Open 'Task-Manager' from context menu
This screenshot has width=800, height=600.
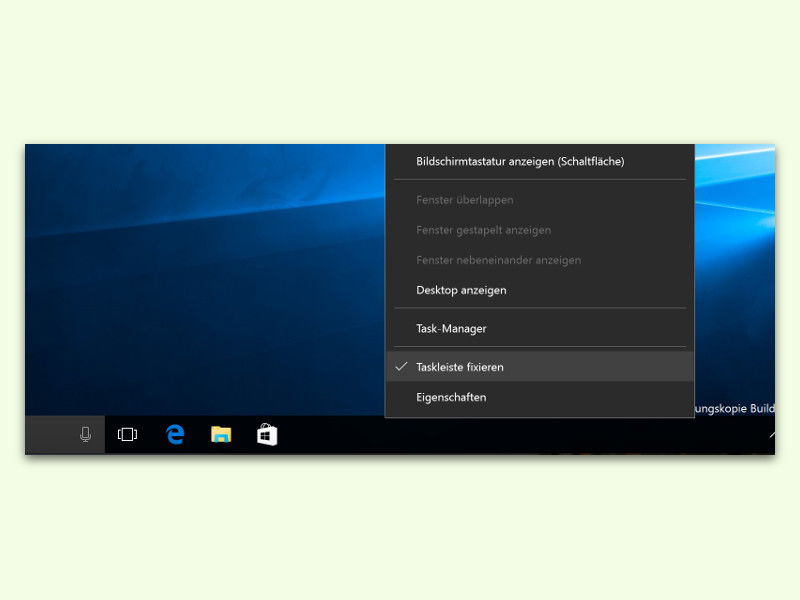(x=540, y=329)
